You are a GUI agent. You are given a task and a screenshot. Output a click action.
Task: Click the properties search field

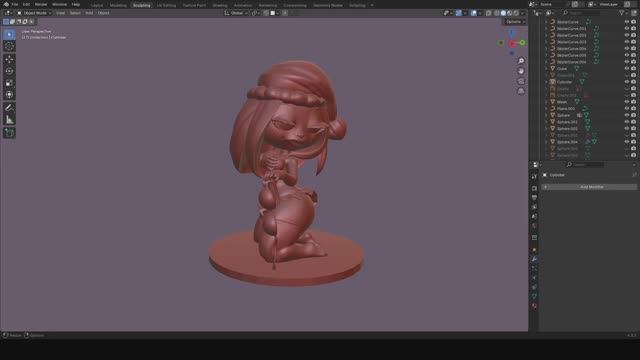pyautogui.click(x=586, y=165)
